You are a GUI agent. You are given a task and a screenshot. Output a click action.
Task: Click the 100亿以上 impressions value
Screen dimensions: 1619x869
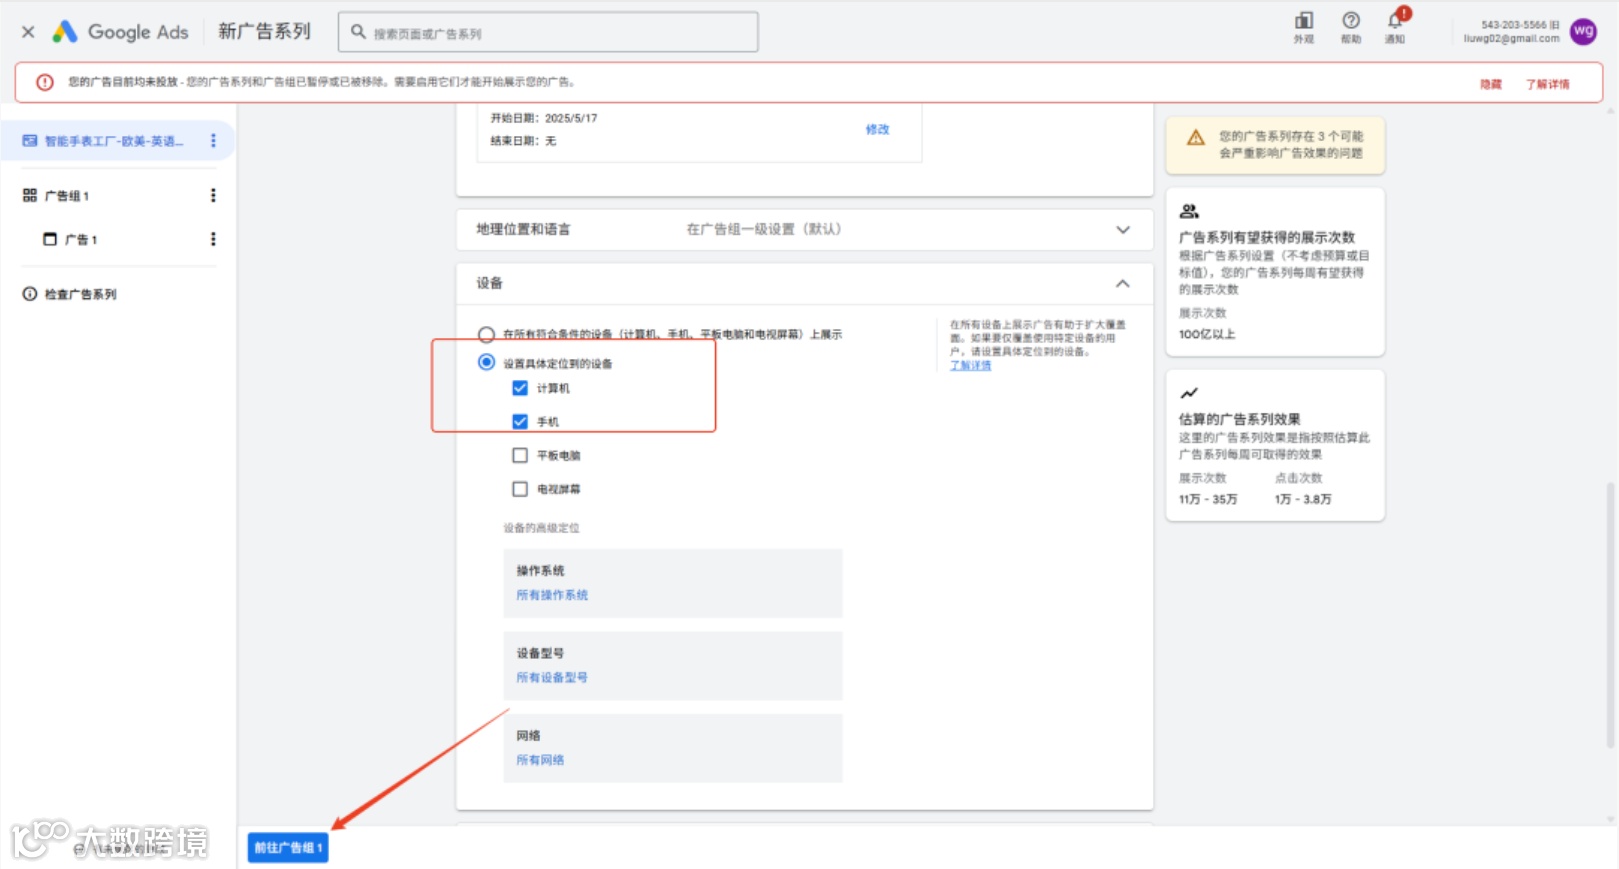[1207, 334]
